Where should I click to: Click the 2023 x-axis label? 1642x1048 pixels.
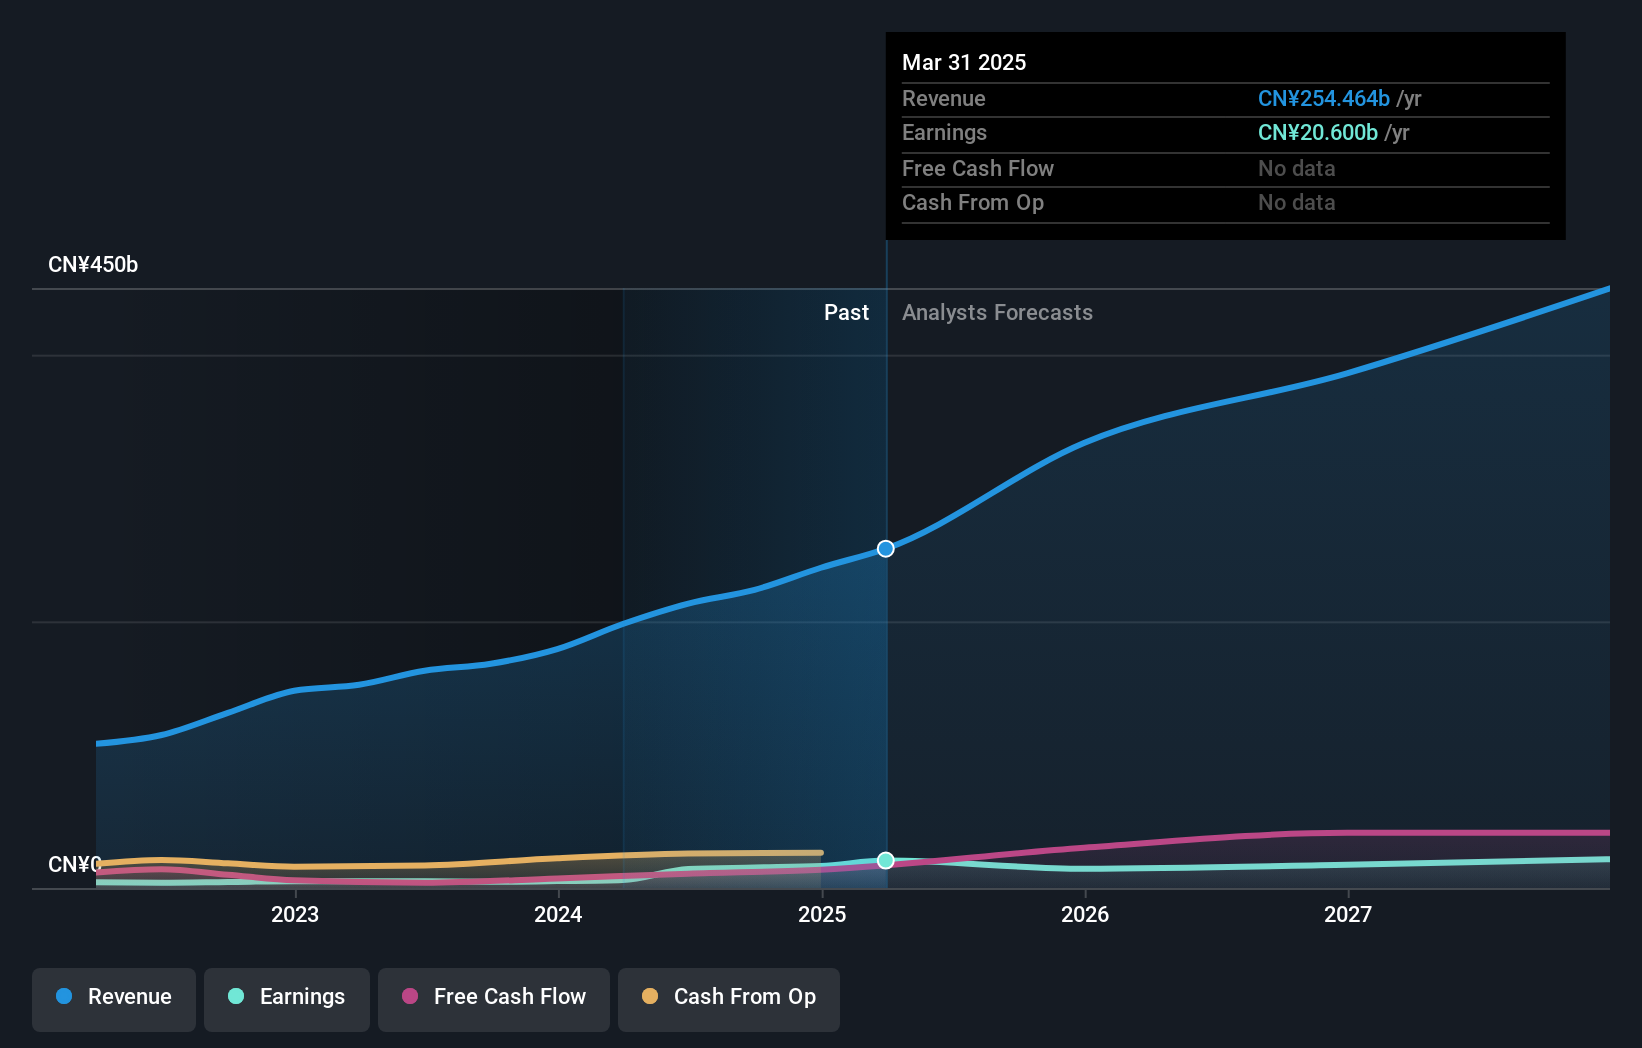coord(295,914)
